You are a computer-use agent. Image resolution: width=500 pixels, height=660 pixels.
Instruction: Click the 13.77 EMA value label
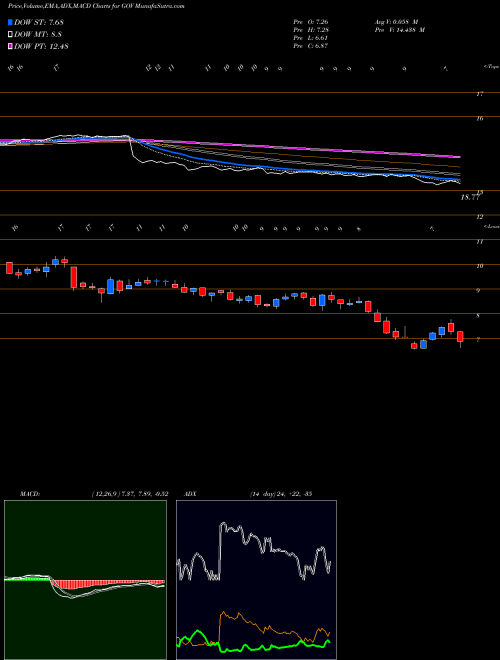tap(470, 197)
